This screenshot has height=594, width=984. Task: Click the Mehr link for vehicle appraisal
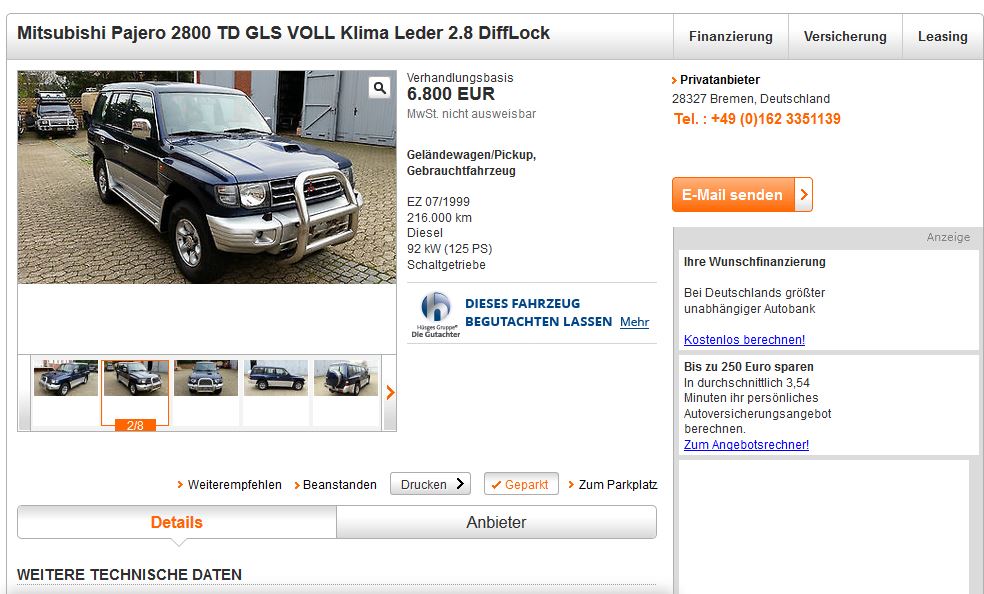634,322
